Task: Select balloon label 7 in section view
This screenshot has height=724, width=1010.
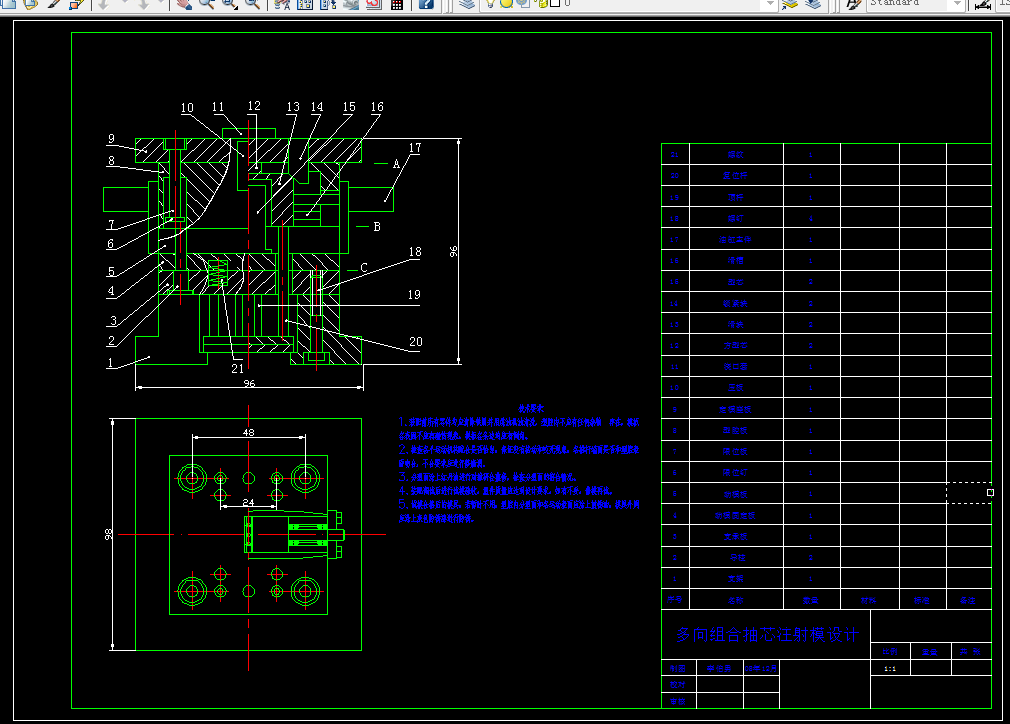Action: [111, 224]
